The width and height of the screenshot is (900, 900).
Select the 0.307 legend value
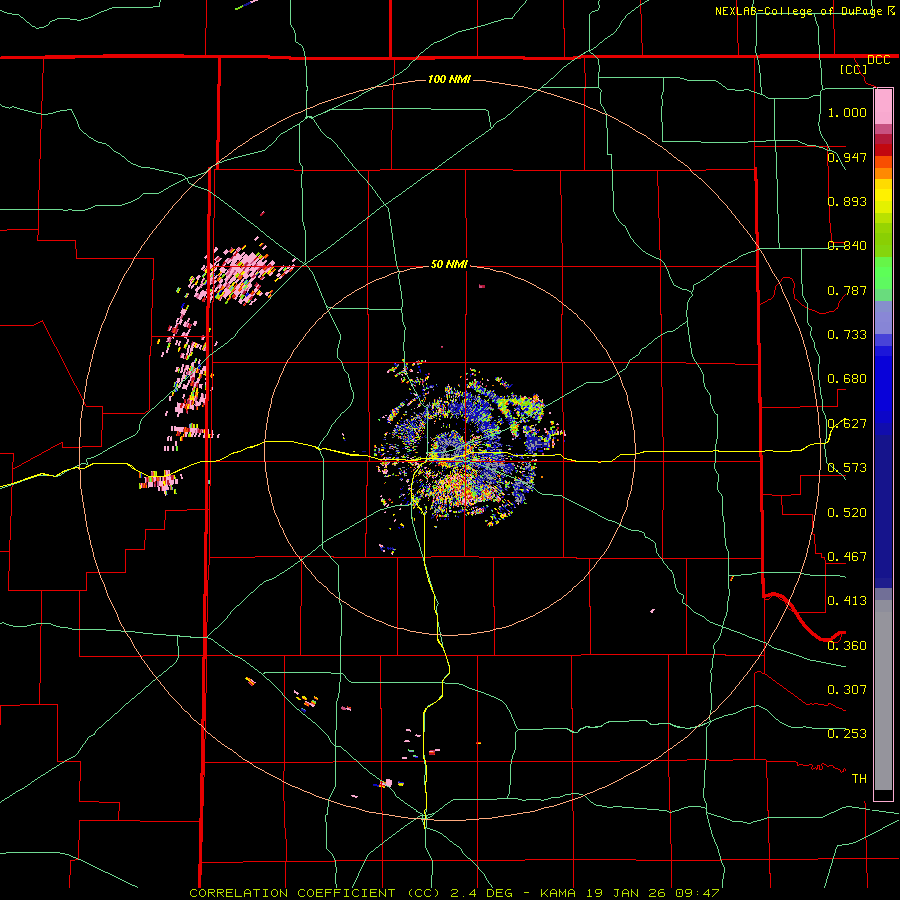pos(847,690)
